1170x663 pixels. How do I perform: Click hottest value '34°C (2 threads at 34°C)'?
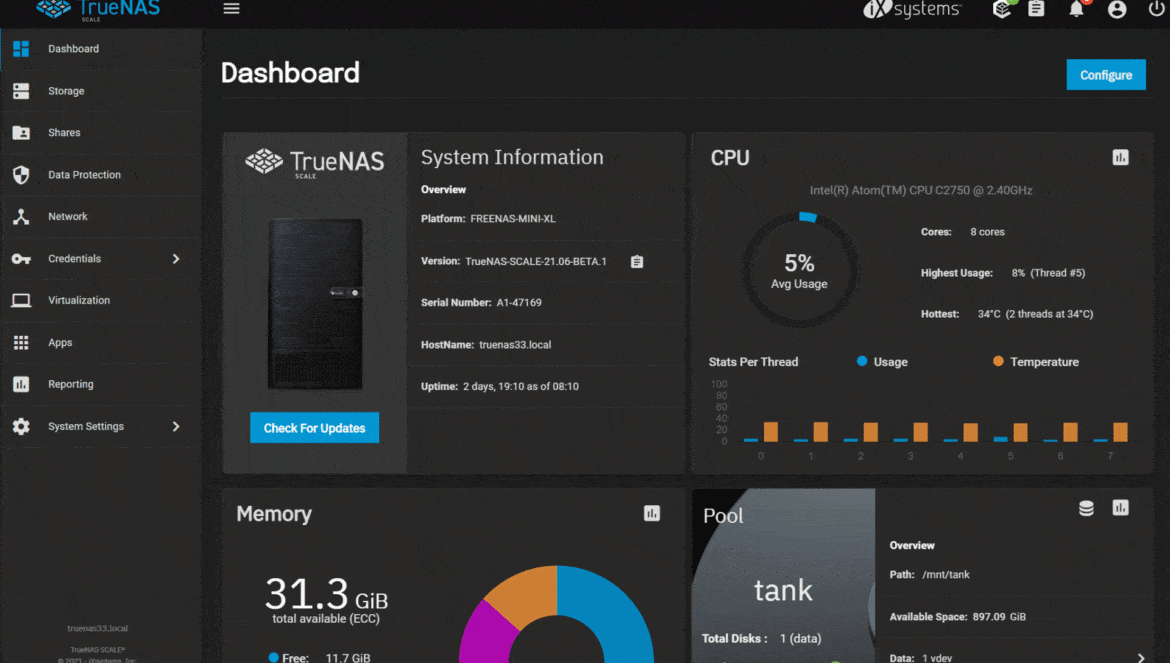point(1035,314)
